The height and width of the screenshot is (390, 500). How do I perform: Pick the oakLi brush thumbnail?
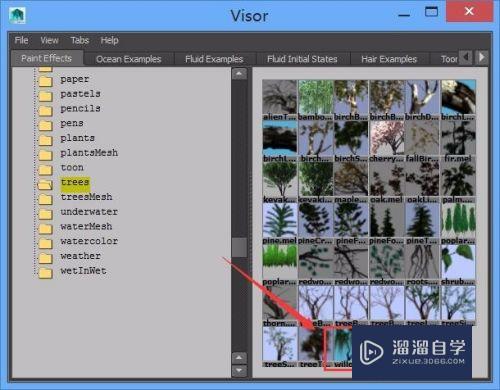422,179
